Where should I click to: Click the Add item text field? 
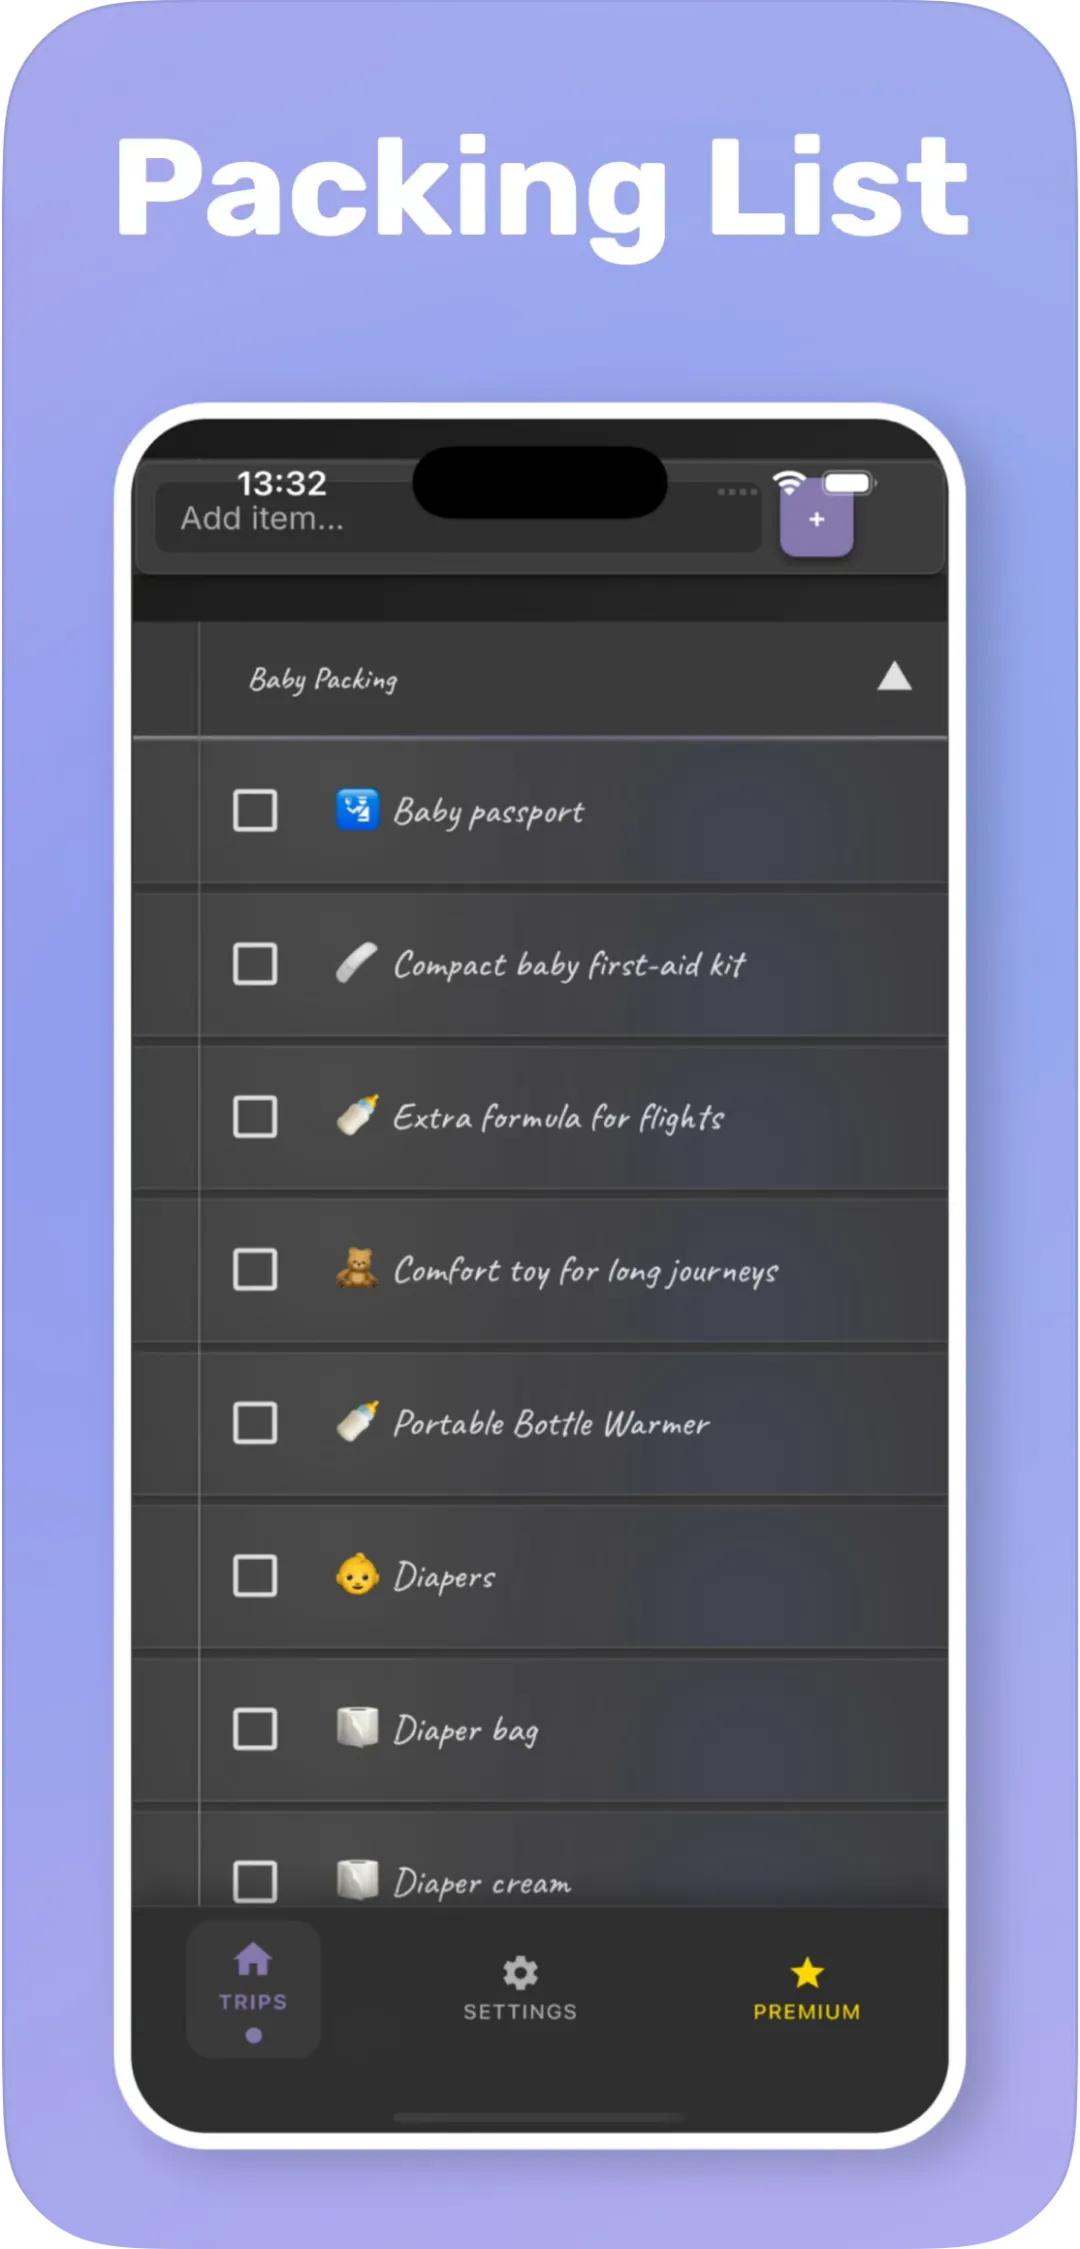459,518
